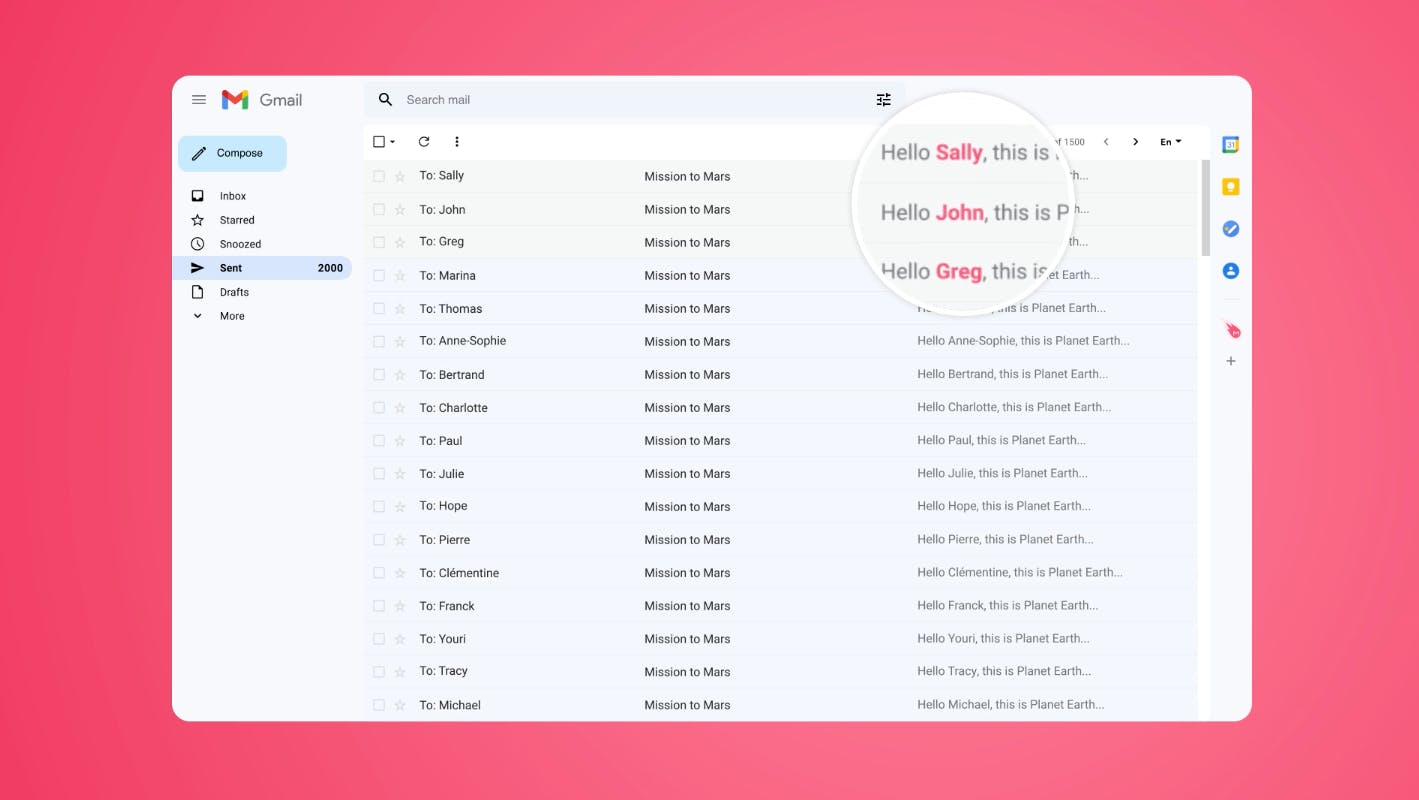Open Google Keep side panel icon
Image resolution: width=1419 pixels, height=800 pixels.
coord(1231,187)
